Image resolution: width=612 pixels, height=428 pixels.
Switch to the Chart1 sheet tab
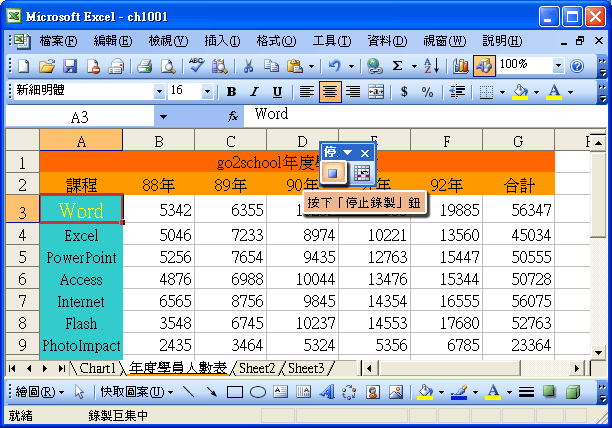pos(98,368)
